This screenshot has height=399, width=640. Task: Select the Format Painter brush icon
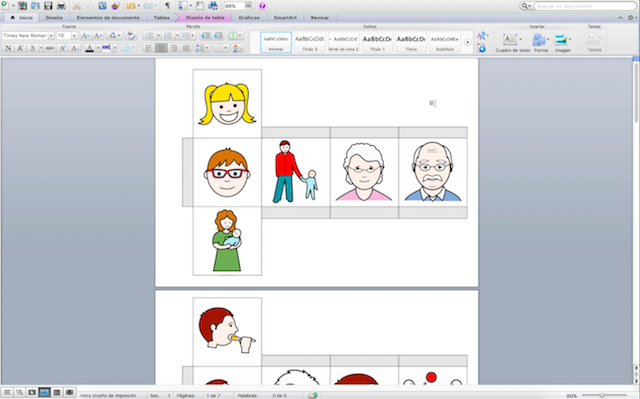pyautogui.click(x=116, y=6)
